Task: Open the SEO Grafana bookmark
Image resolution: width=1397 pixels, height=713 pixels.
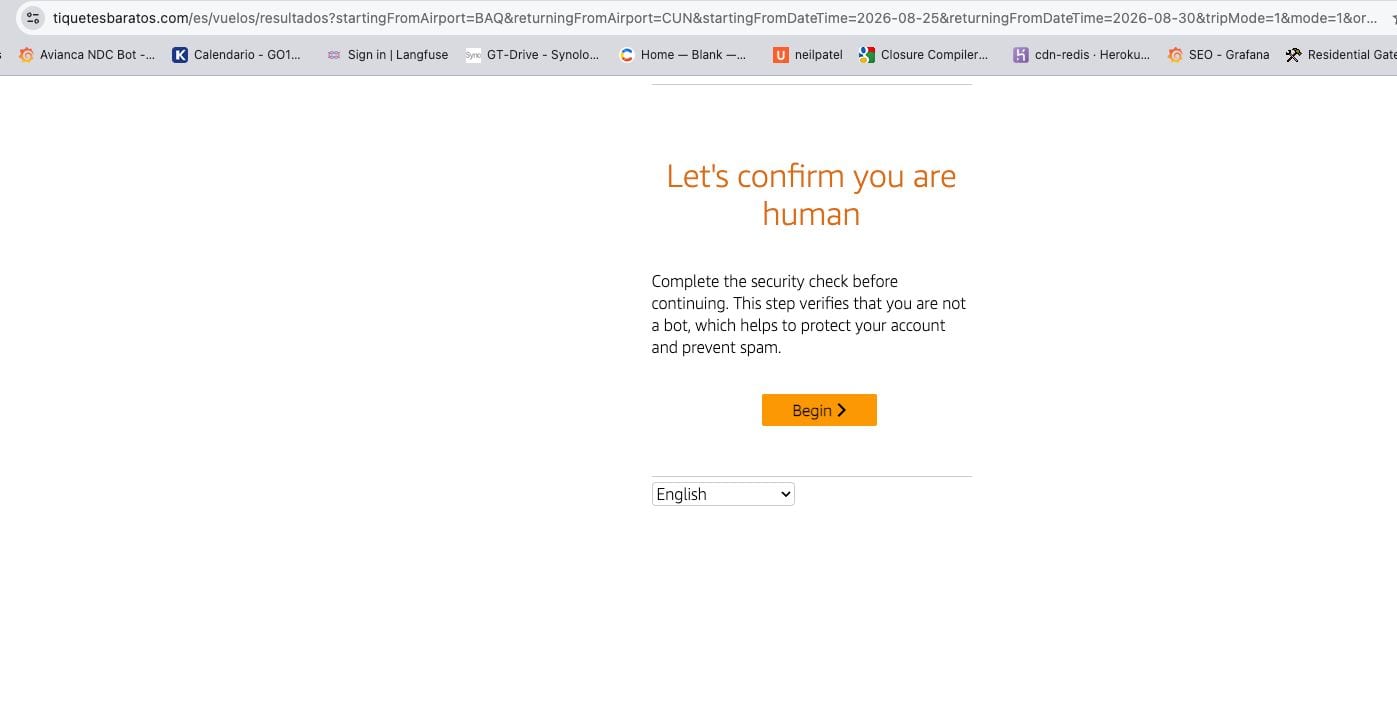Action: tap(1218, 55)
